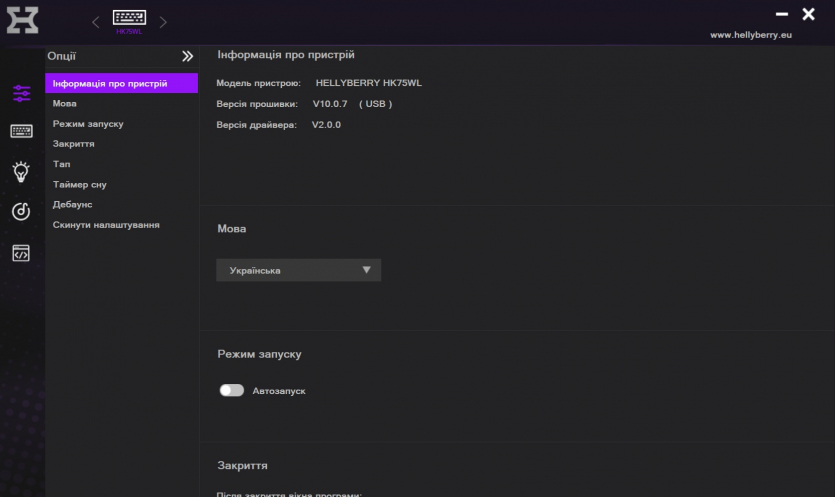Open the macro code sidebar icon
Image resolution: width=835 pixels, height=497 pixels.
point(21,253)
